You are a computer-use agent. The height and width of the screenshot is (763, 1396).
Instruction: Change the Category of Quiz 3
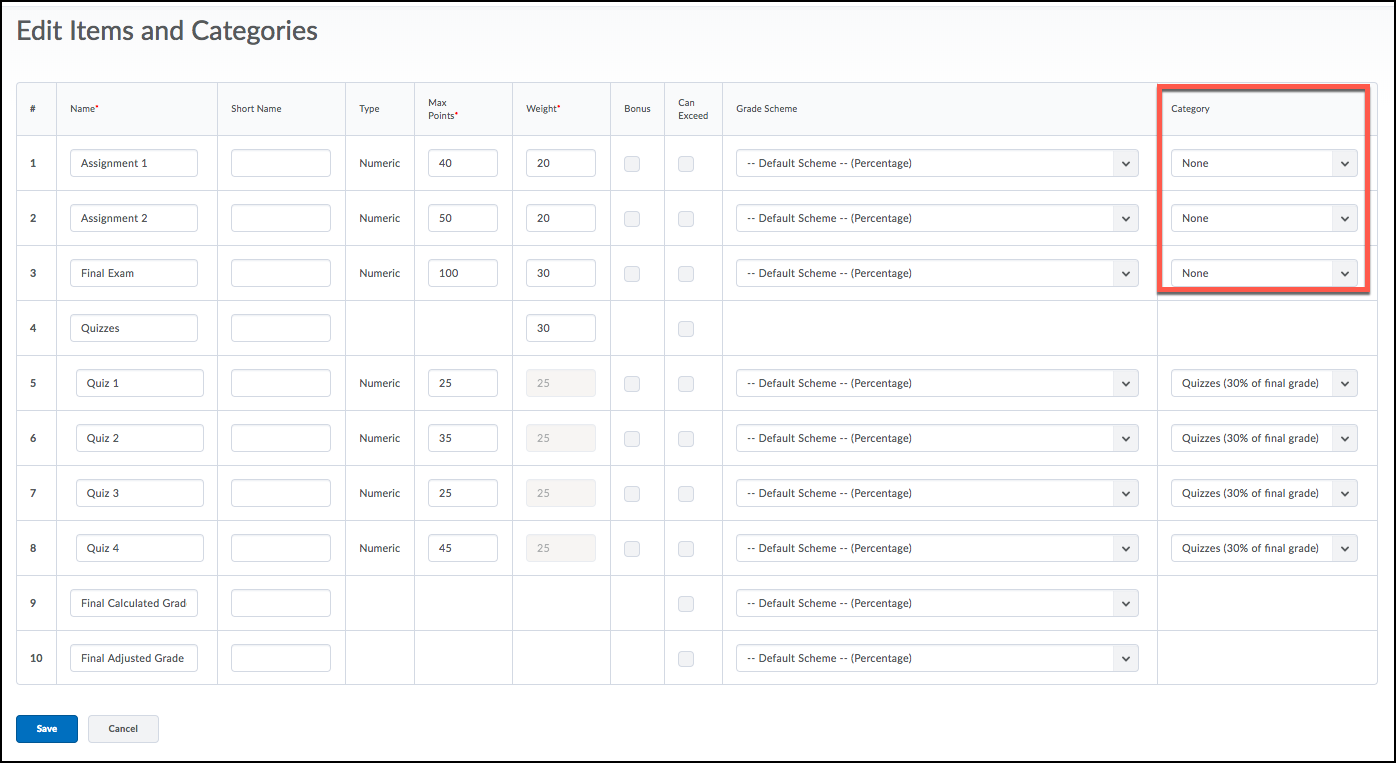(1264, 493)
